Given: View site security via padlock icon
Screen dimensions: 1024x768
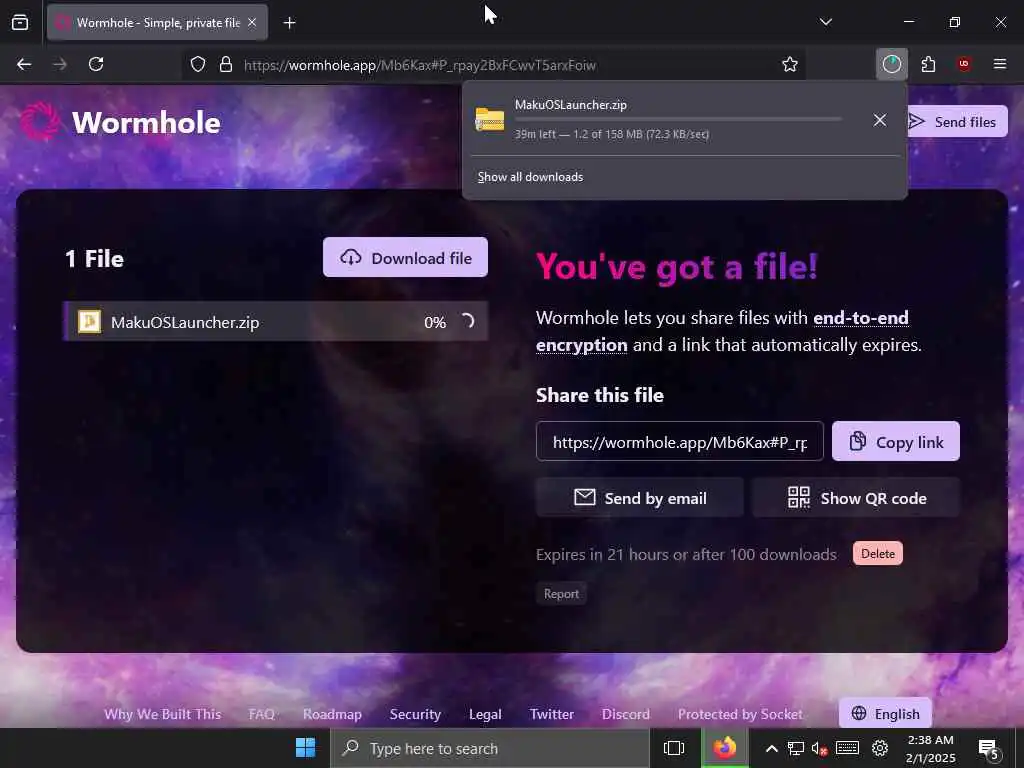Looking at the screenshot, I should [226, 64].
